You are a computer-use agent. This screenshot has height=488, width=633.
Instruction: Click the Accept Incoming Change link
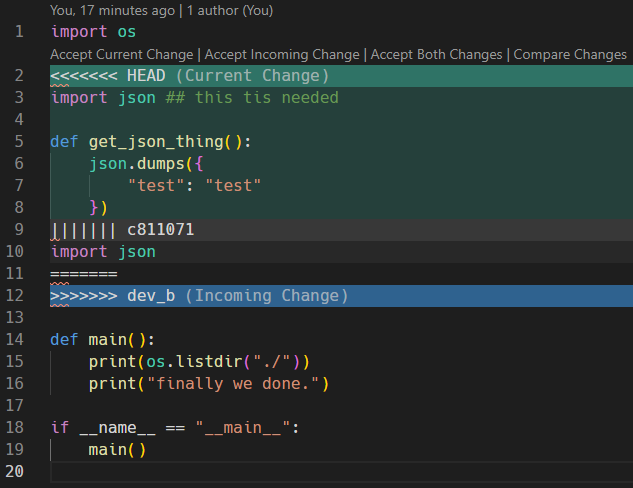pyautogui.click(x=282, y=54)
